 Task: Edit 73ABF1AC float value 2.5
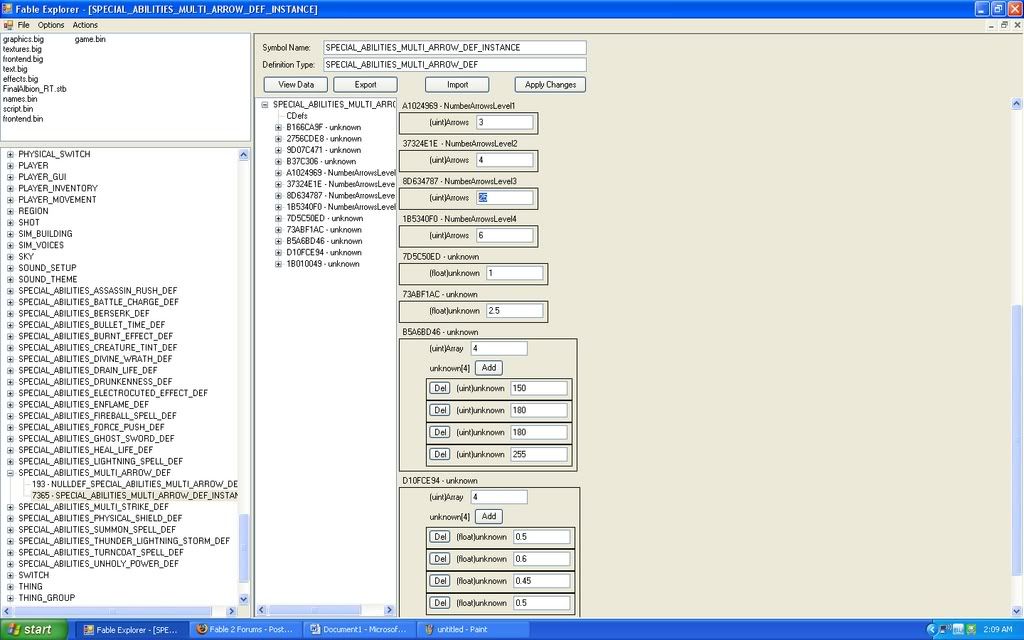pos(514,311)
